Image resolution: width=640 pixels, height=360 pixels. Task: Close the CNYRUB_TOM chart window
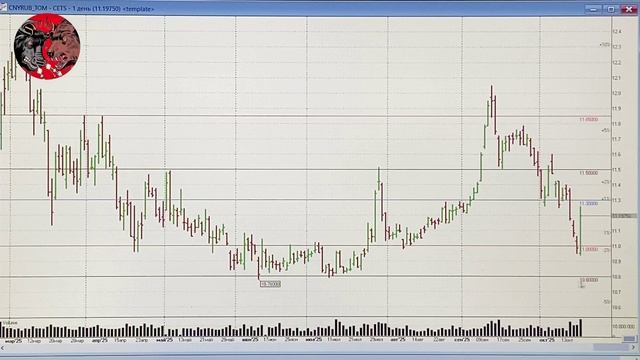(629, 9)
